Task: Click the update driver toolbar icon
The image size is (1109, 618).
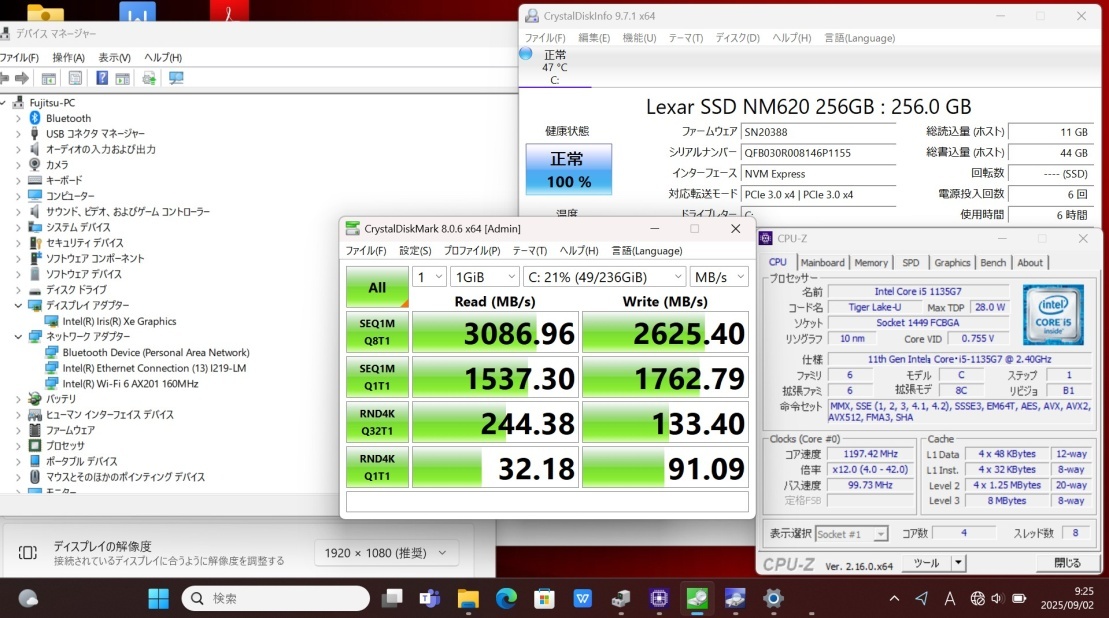Action: tap(149, 78)
